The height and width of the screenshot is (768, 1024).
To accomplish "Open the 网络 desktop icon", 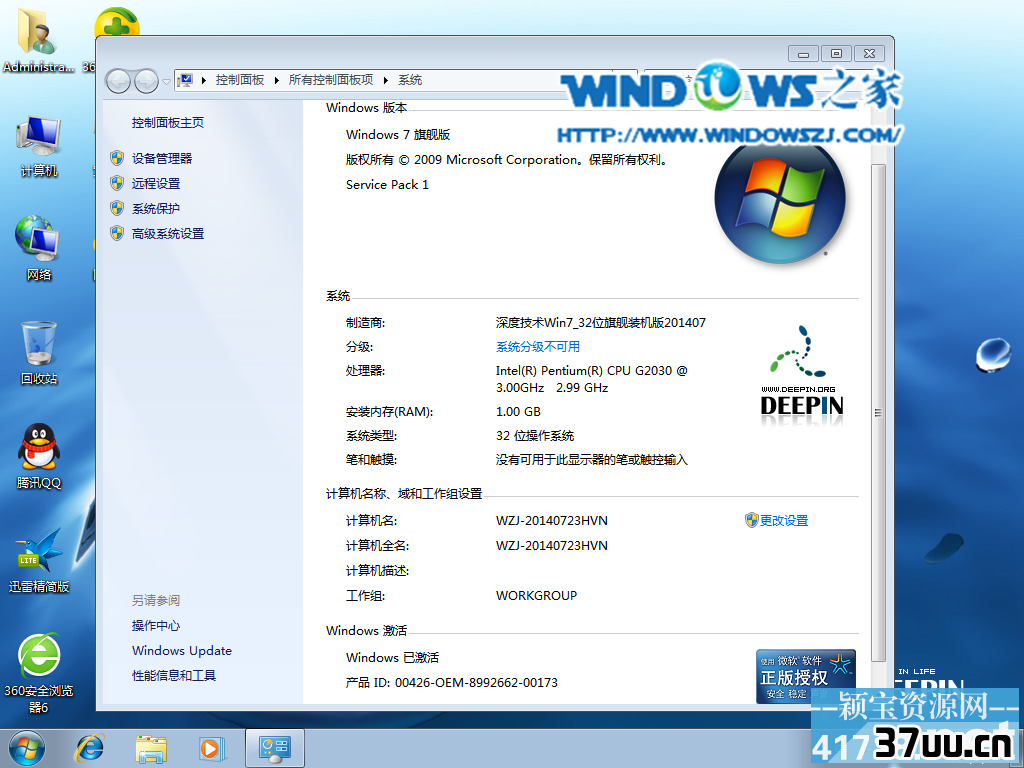I will click(x=39, y=248).
